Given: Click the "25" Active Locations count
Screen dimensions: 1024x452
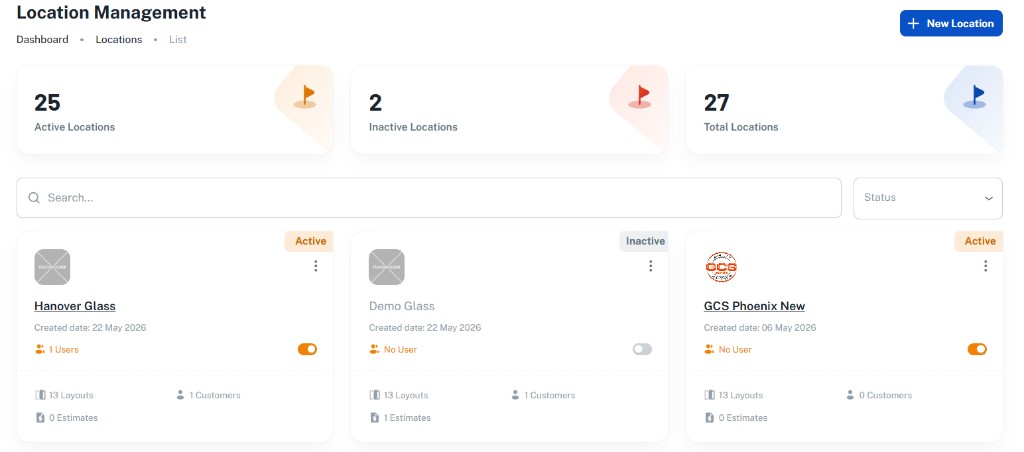Looking at the screenshot, I should (47, 103).
